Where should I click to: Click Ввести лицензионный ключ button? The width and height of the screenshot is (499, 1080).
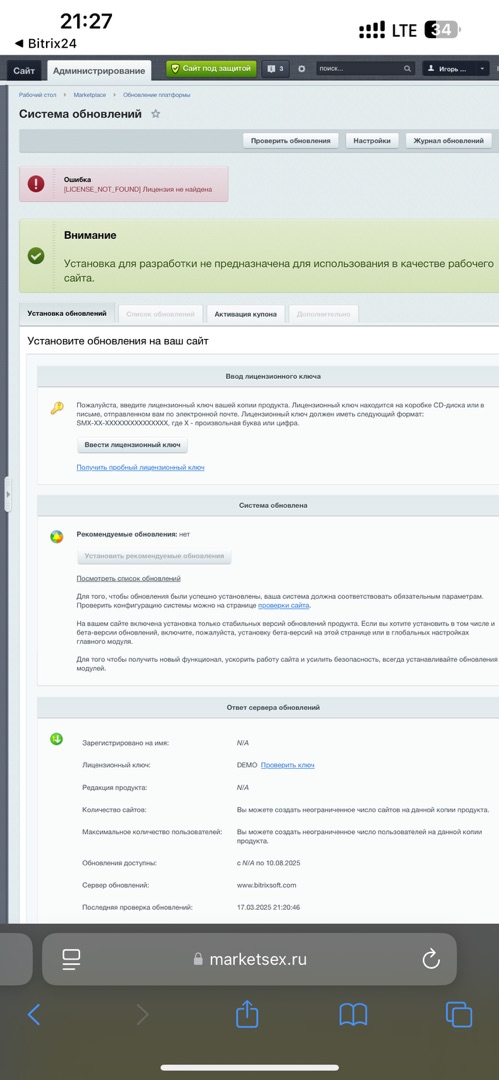click(132, 445)
